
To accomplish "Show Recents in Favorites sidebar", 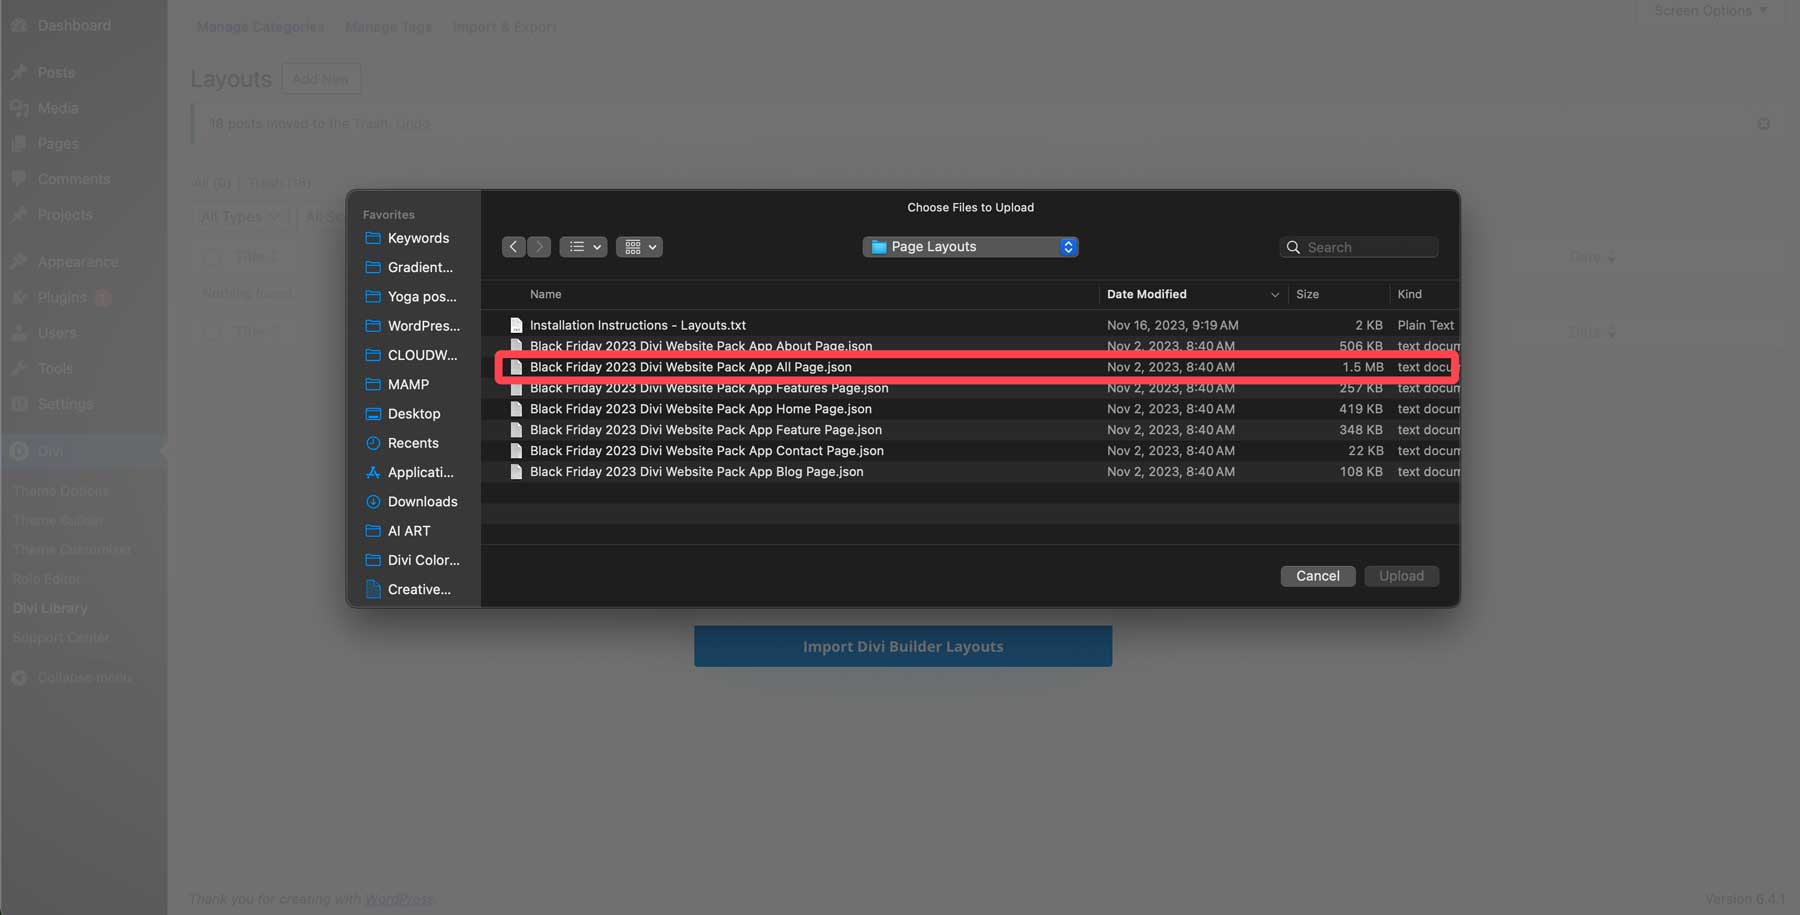I will [x=402, y=443].
